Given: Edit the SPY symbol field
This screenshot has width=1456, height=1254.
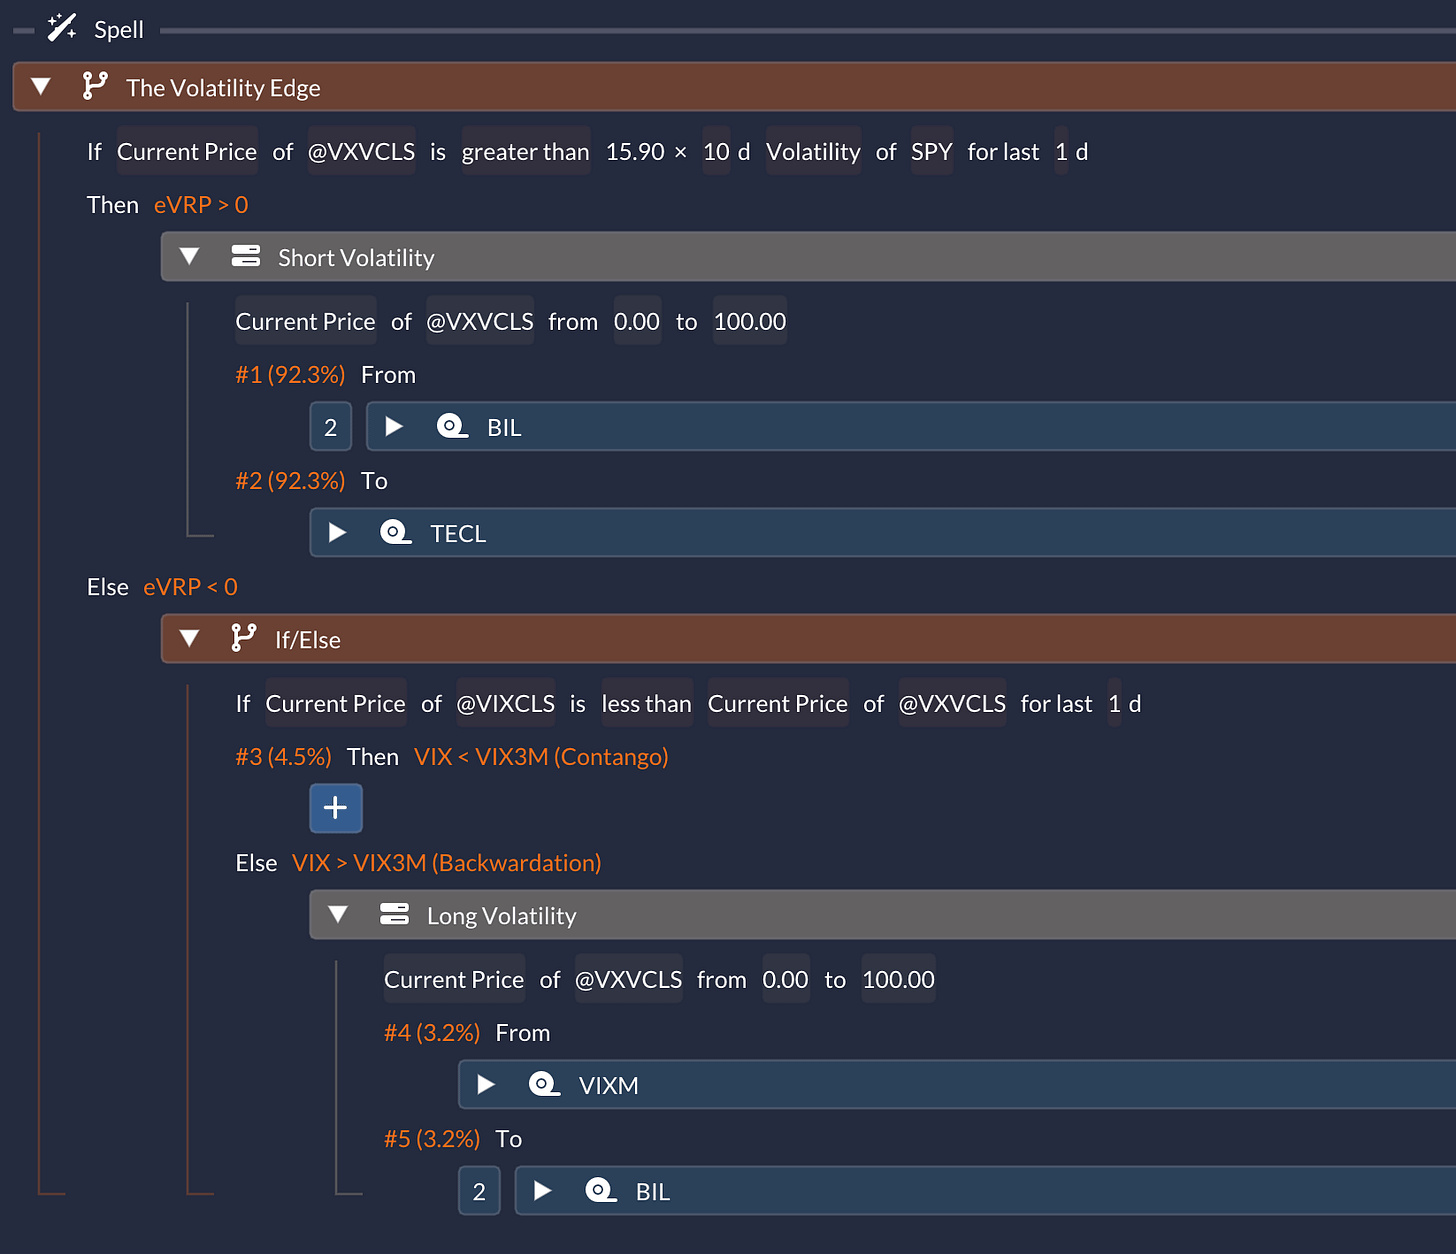Looking at the screenshot, I should (x=931, y=152).
